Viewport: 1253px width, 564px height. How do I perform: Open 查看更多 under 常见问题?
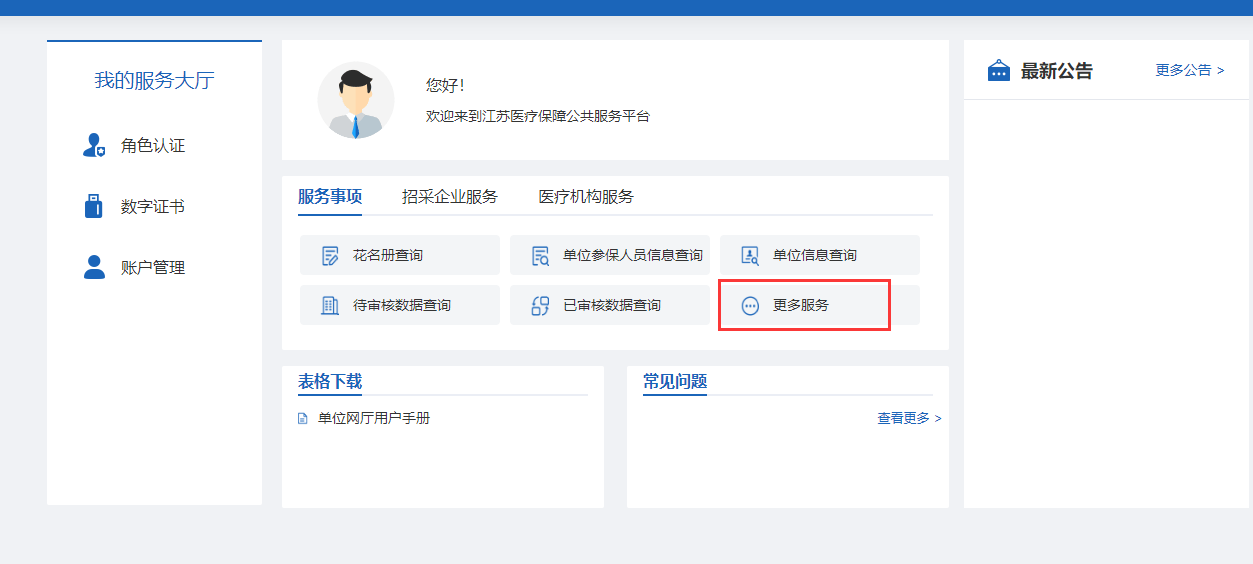click(x=909, y=418)
